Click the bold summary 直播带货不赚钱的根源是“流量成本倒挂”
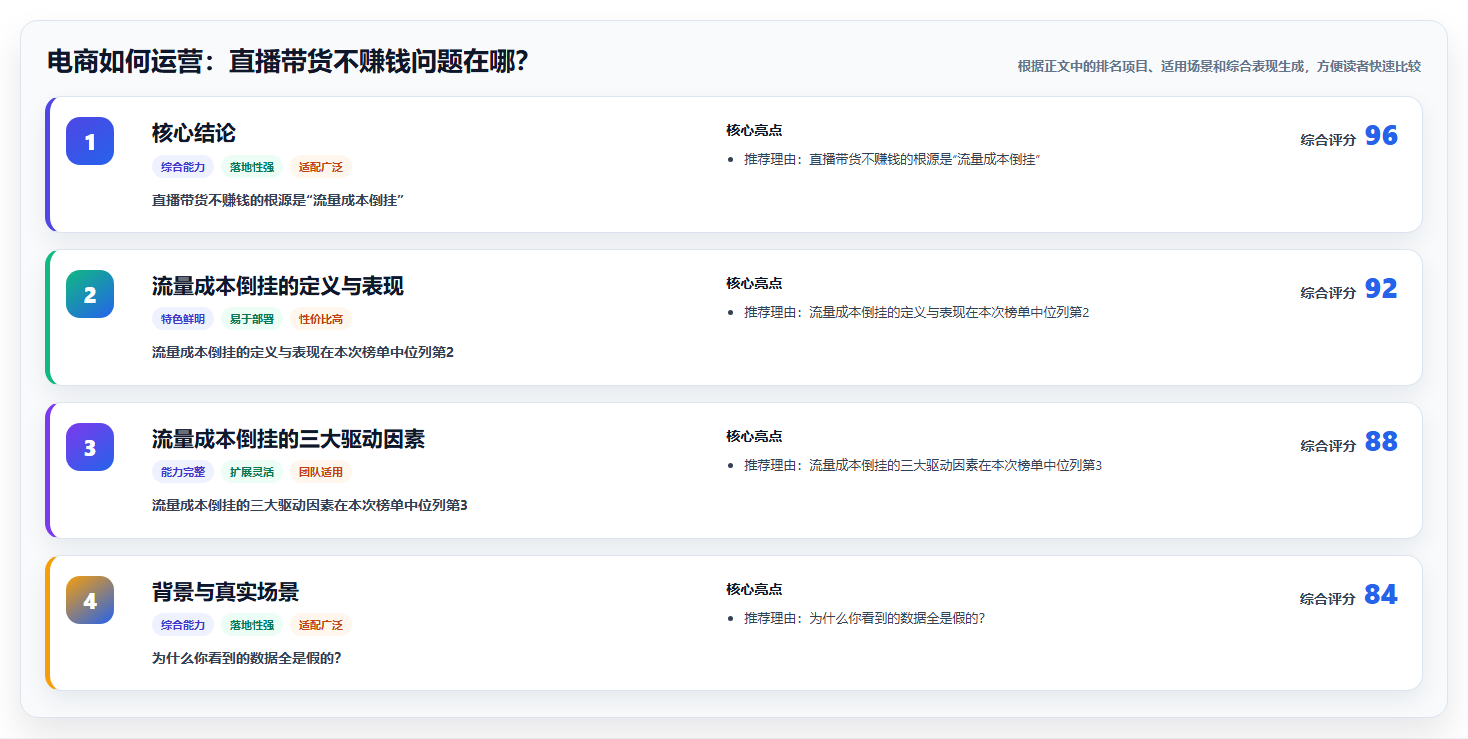The image size is (1468, 739). 277,201
